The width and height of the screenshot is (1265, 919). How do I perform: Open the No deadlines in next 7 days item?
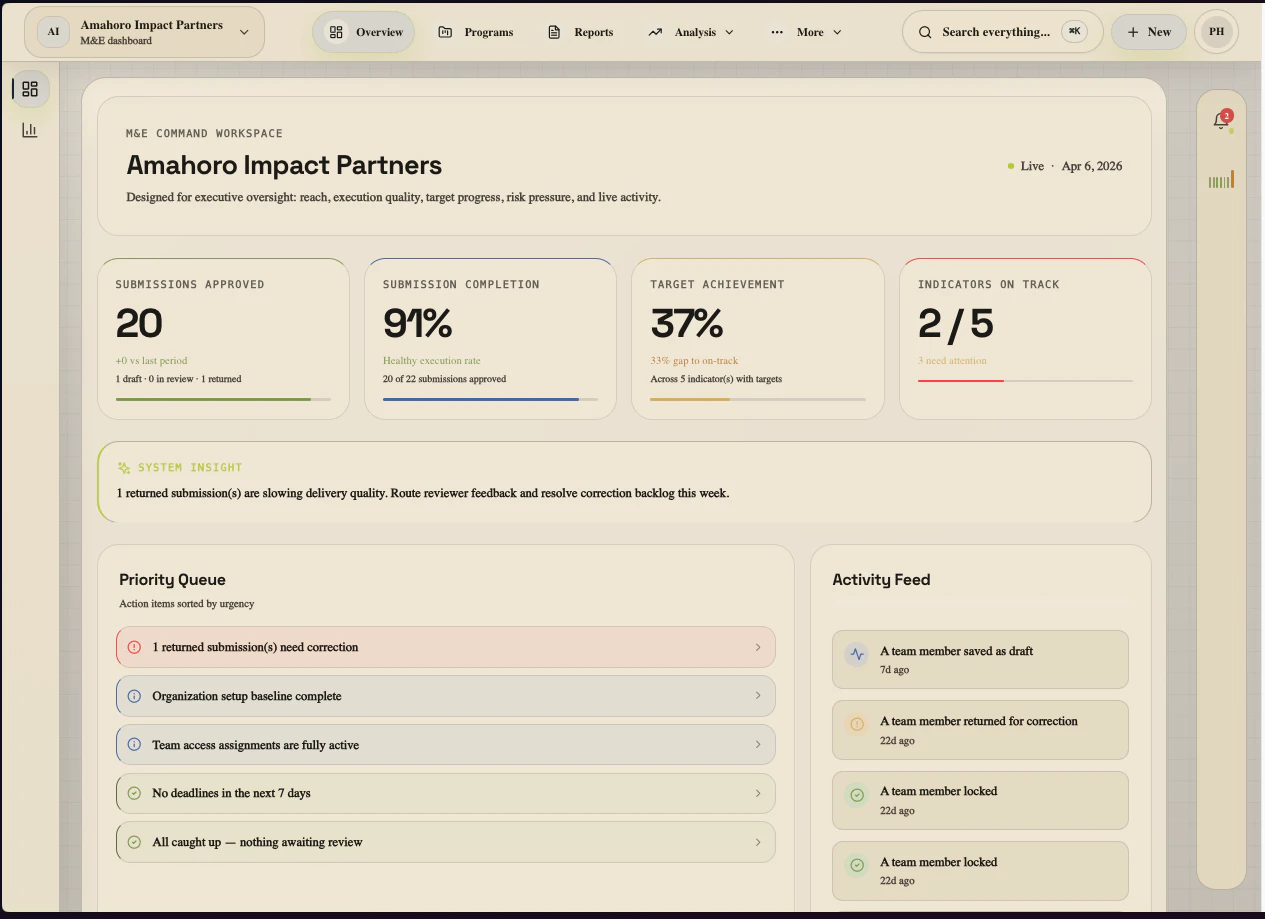(x=445, y=793)
